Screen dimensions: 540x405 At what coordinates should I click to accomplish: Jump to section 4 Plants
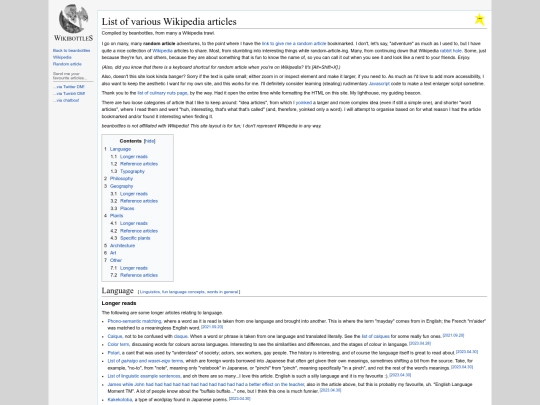(116, 216)
